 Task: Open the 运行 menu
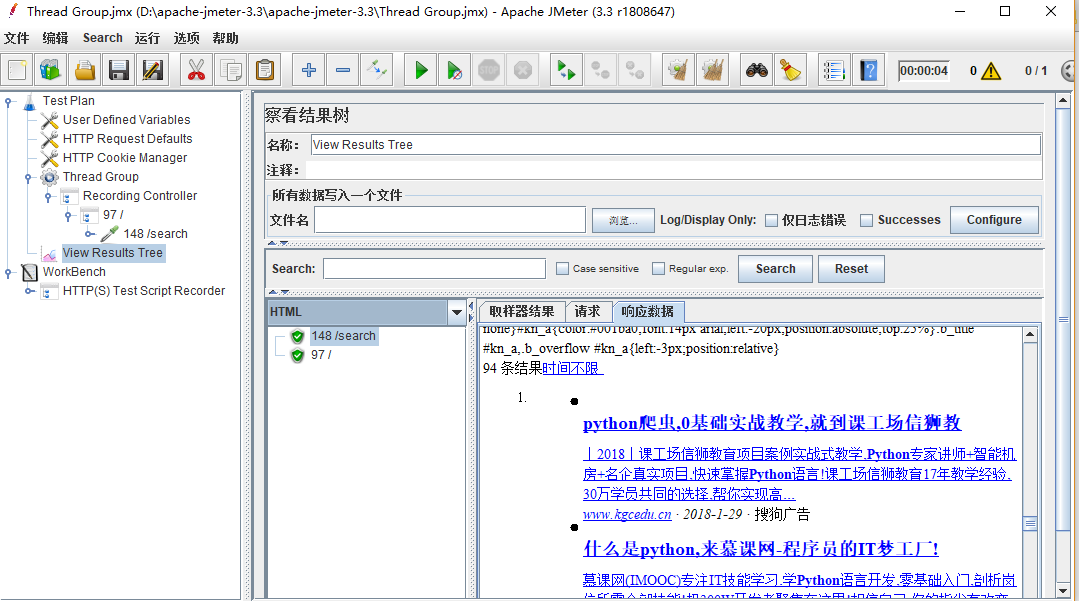pyautogui.click(x=147, y=38)
